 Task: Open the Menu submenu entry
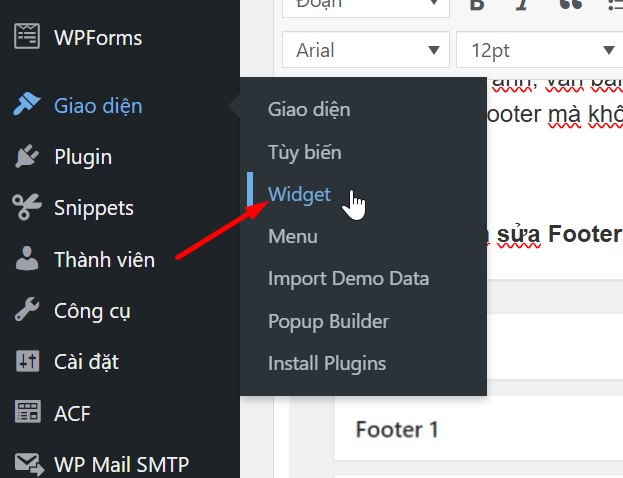tap(293, 236)
